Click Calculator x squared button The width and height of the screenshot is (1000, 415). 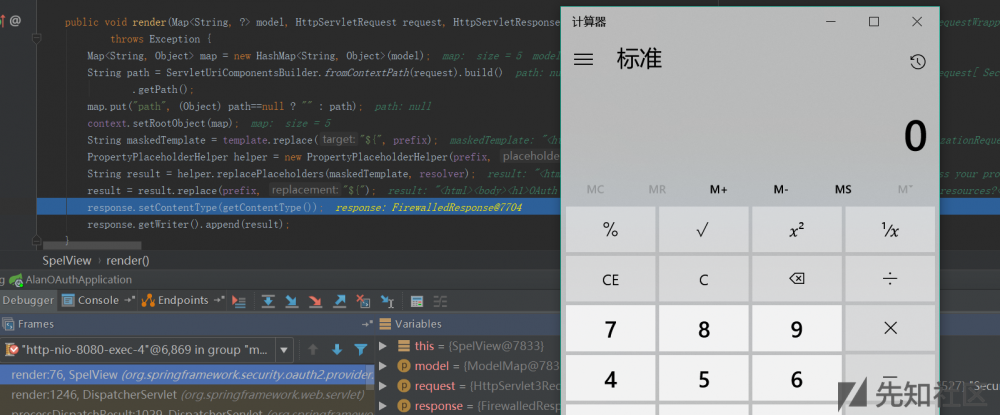click(x=797, y=230)
